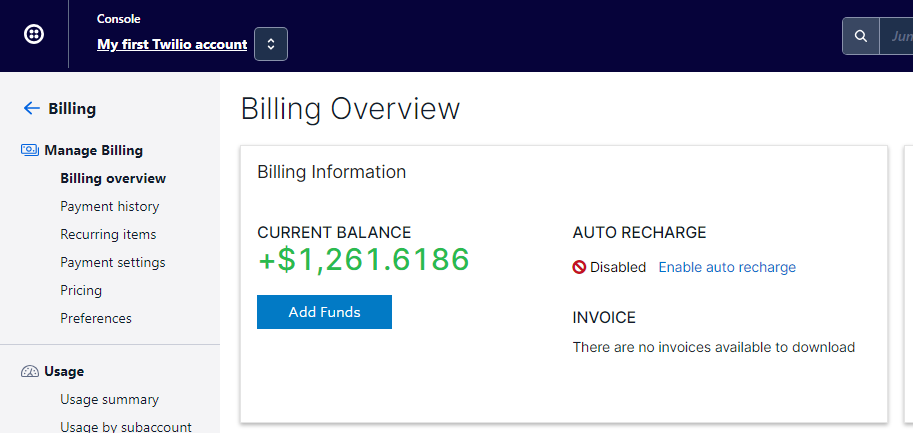Click the red Disabled status icon
Screen dimensions: 913x433
tap(579, 267)
